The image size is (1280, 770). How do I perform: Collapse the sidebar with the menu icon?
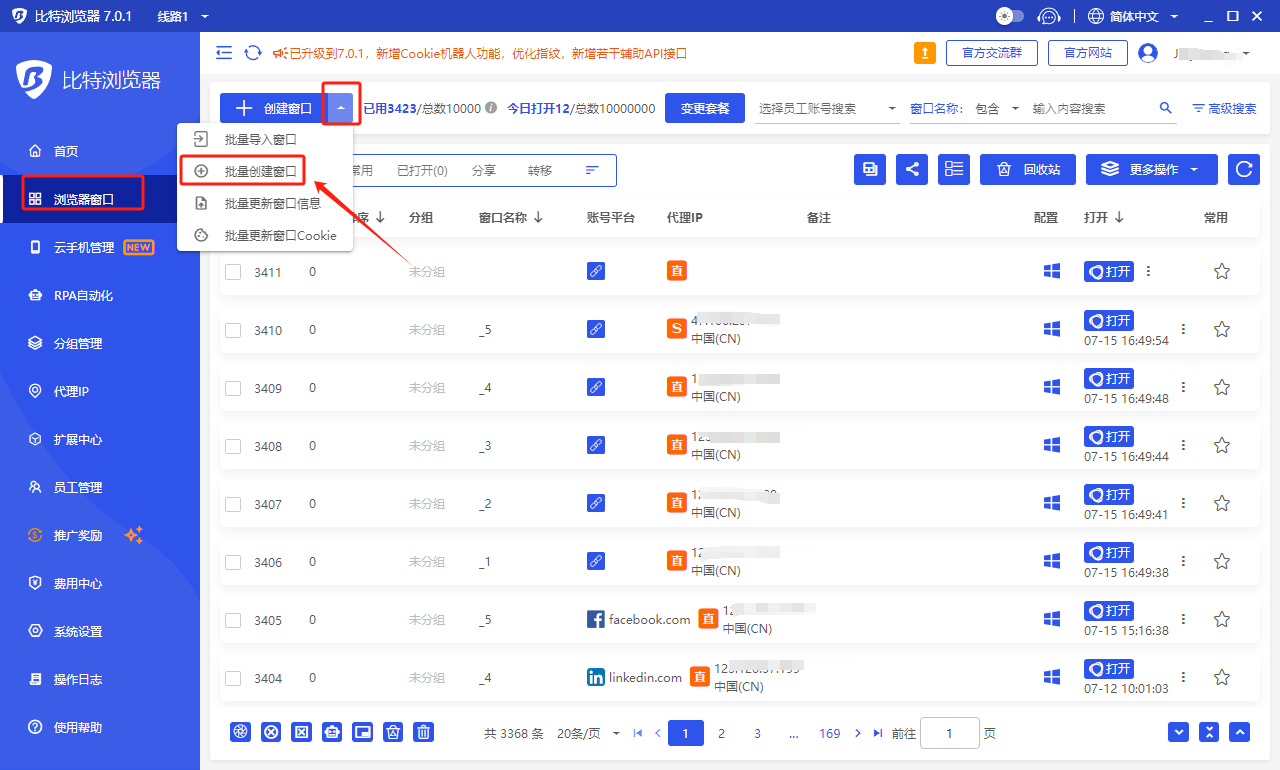tap(224, 53)
